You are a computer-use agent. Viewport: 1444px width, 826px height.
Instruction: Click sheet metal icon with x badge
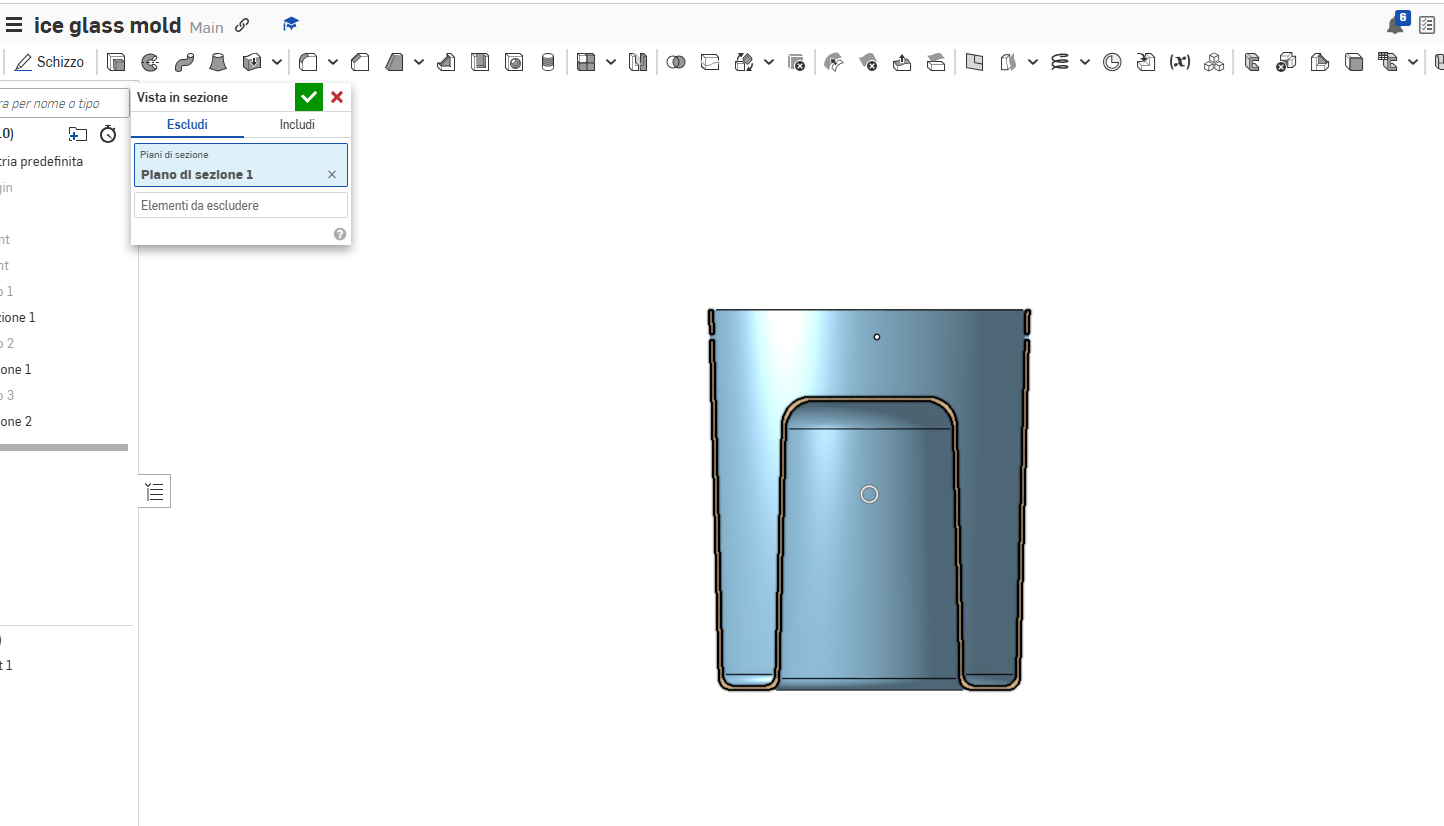[1286, 62]
